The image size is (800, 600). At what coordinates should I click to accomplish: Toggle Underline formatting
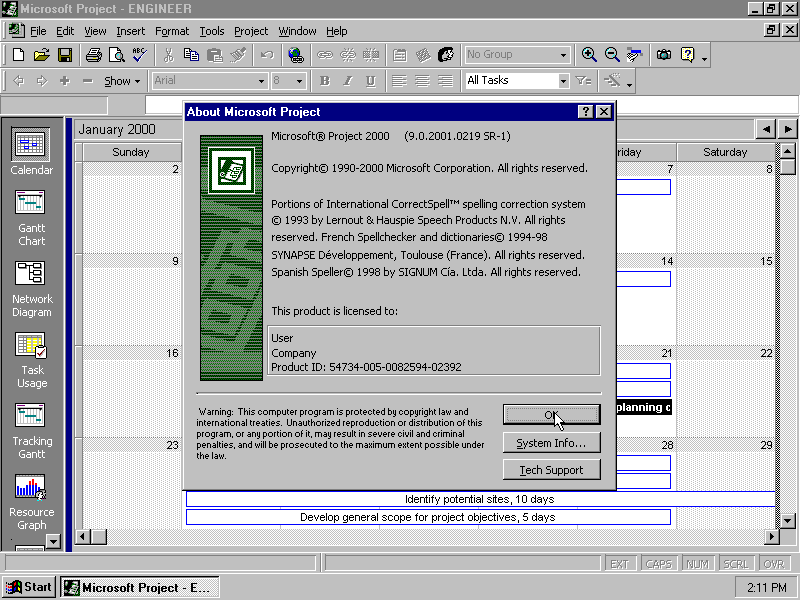[370, 81]
